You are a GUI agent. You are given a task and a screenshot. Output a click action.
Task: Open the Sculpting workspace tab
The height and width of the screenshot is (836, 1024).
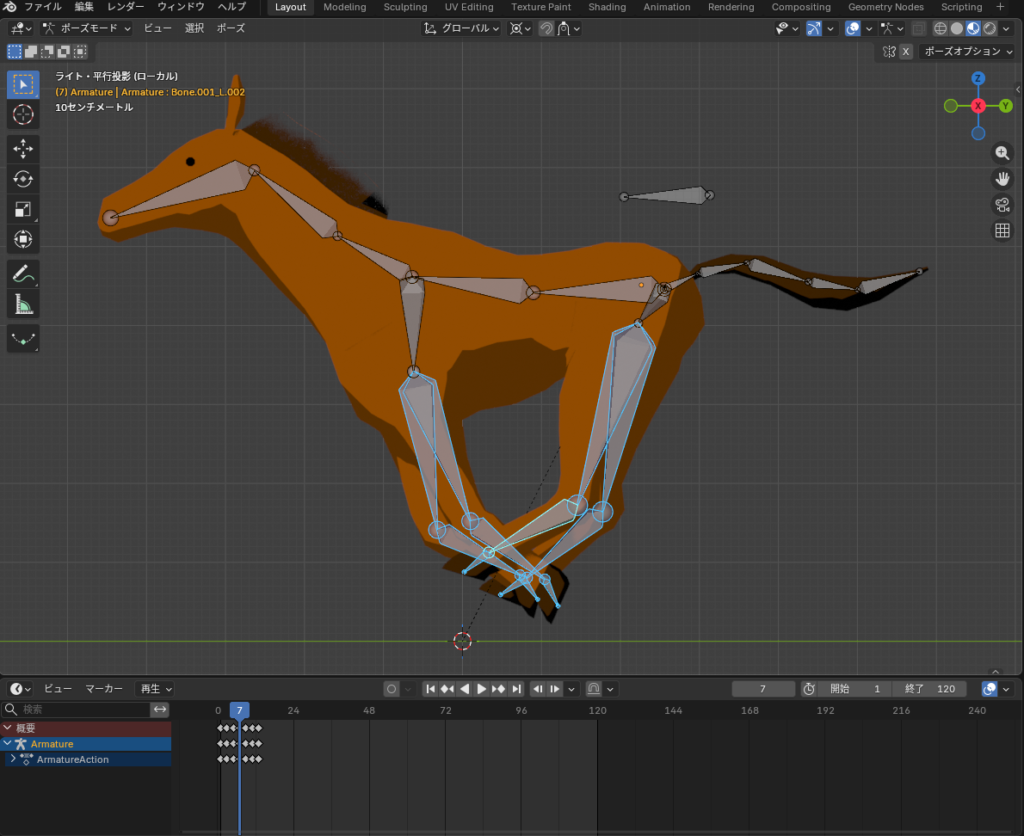coord(405,7)
